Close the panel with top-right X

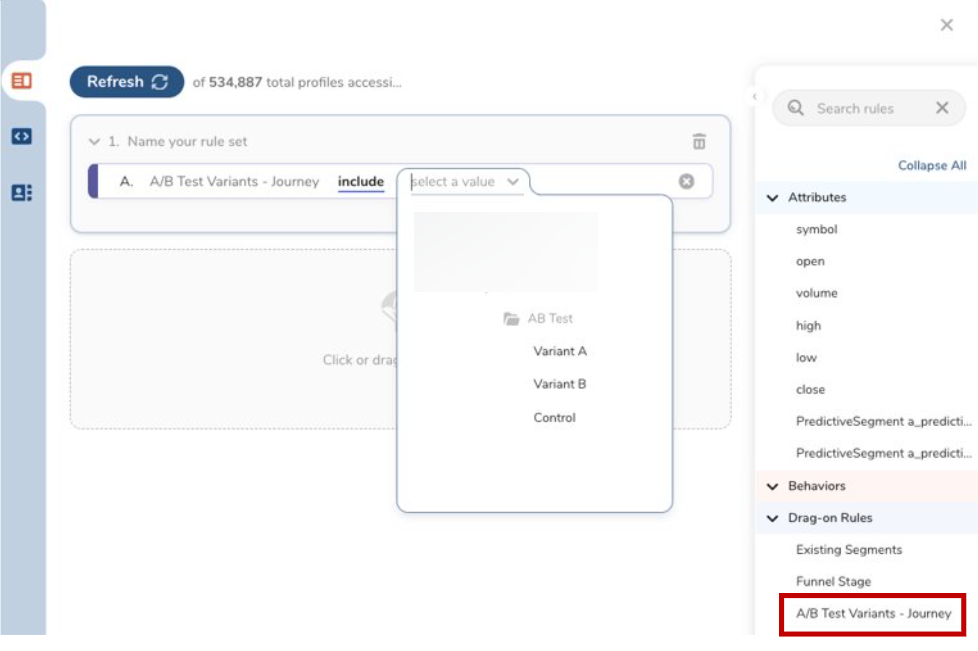[946, 25]
